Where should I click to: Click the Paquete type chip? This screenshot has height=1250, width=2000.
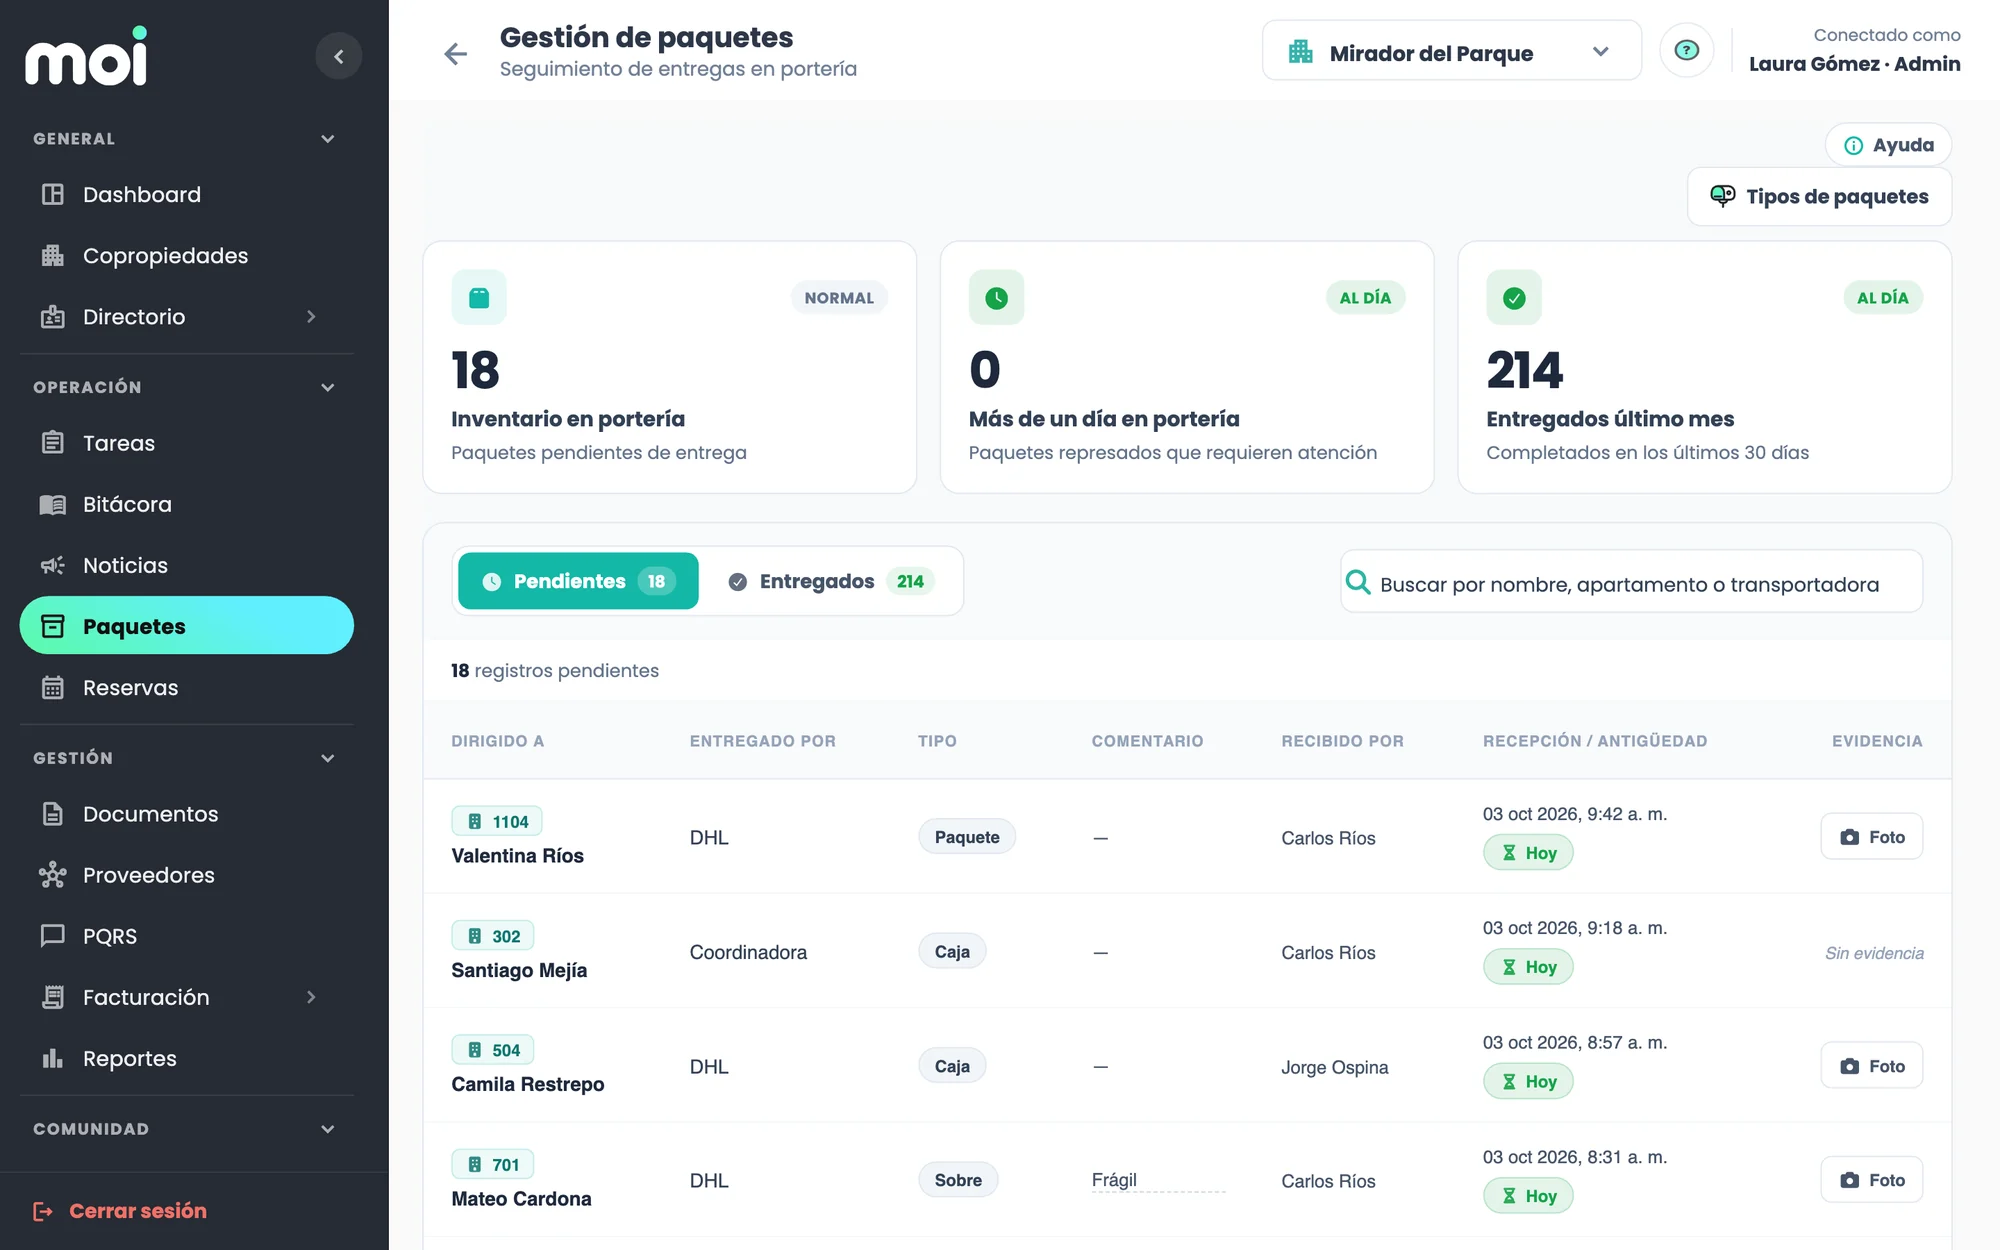(967, 837)
